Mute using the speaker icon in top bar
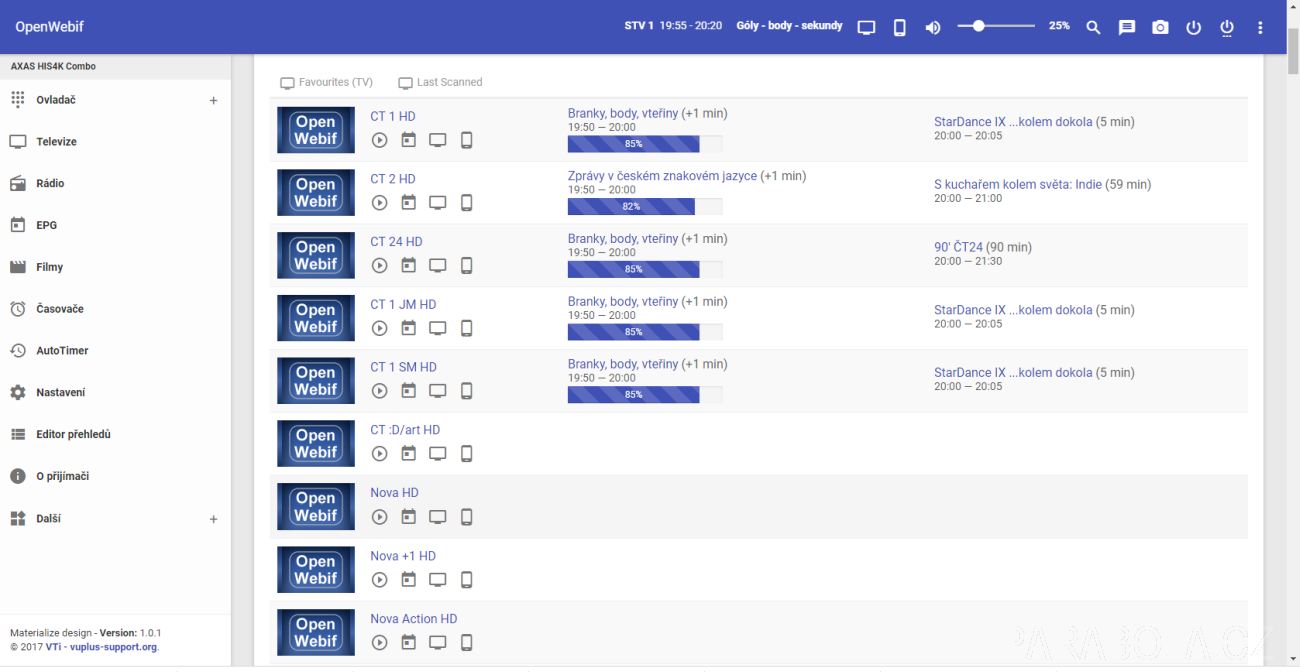Screen dimensions: 1300x672 click(x=932, y=28)
